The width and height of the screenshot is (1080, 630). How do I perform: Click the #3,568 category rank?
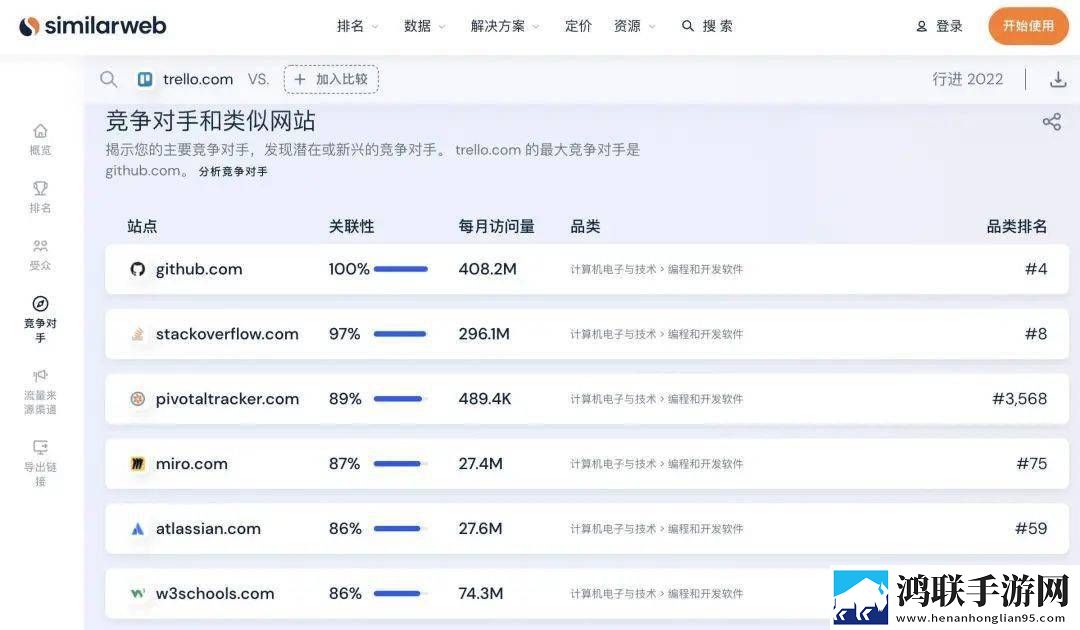1019,399
